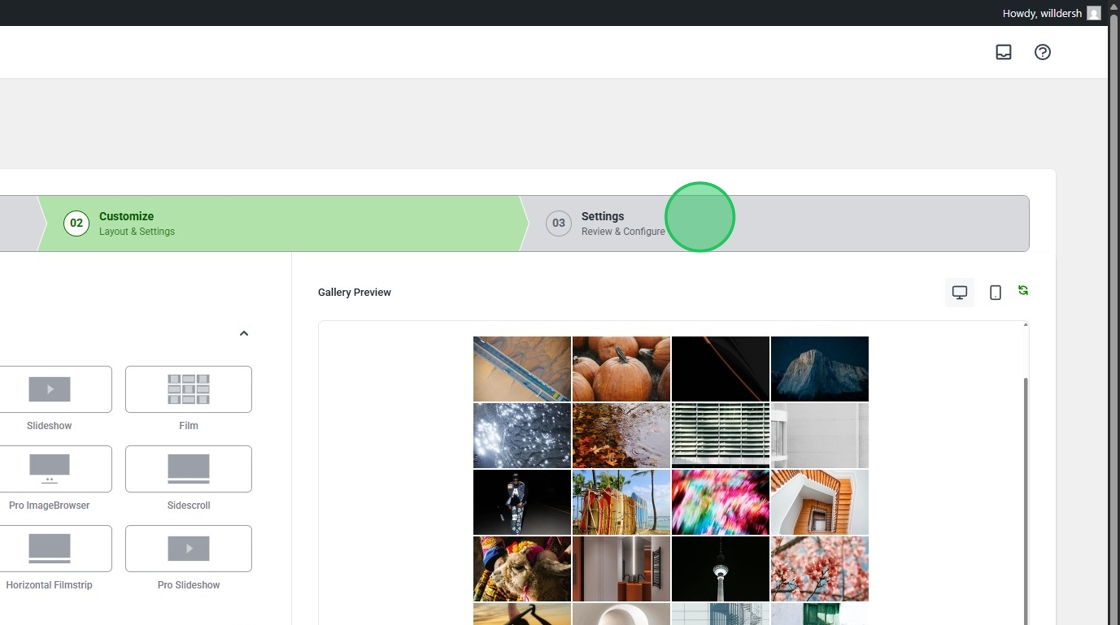1120x625 pixels.
Task: Click the gallery preview scrollbar
Action: click(x=1026, y=500)
